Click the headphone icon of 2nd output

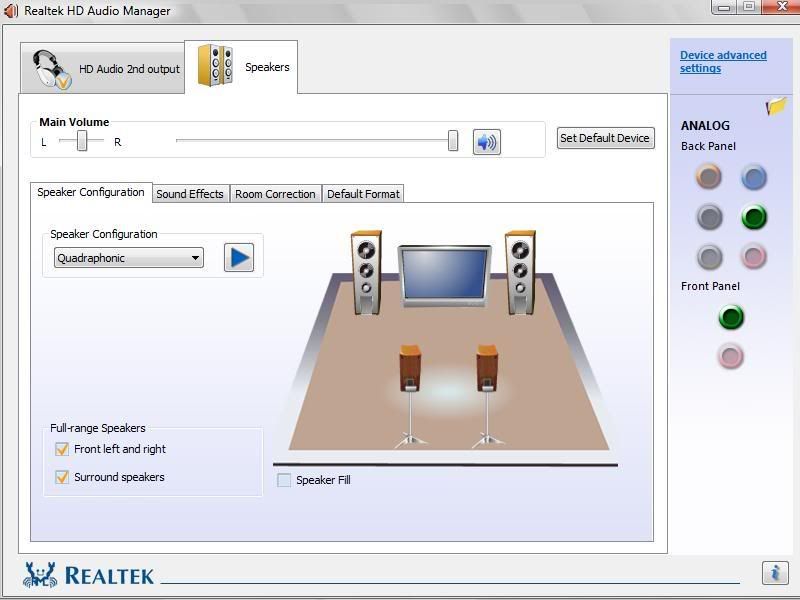pos(51,69)
